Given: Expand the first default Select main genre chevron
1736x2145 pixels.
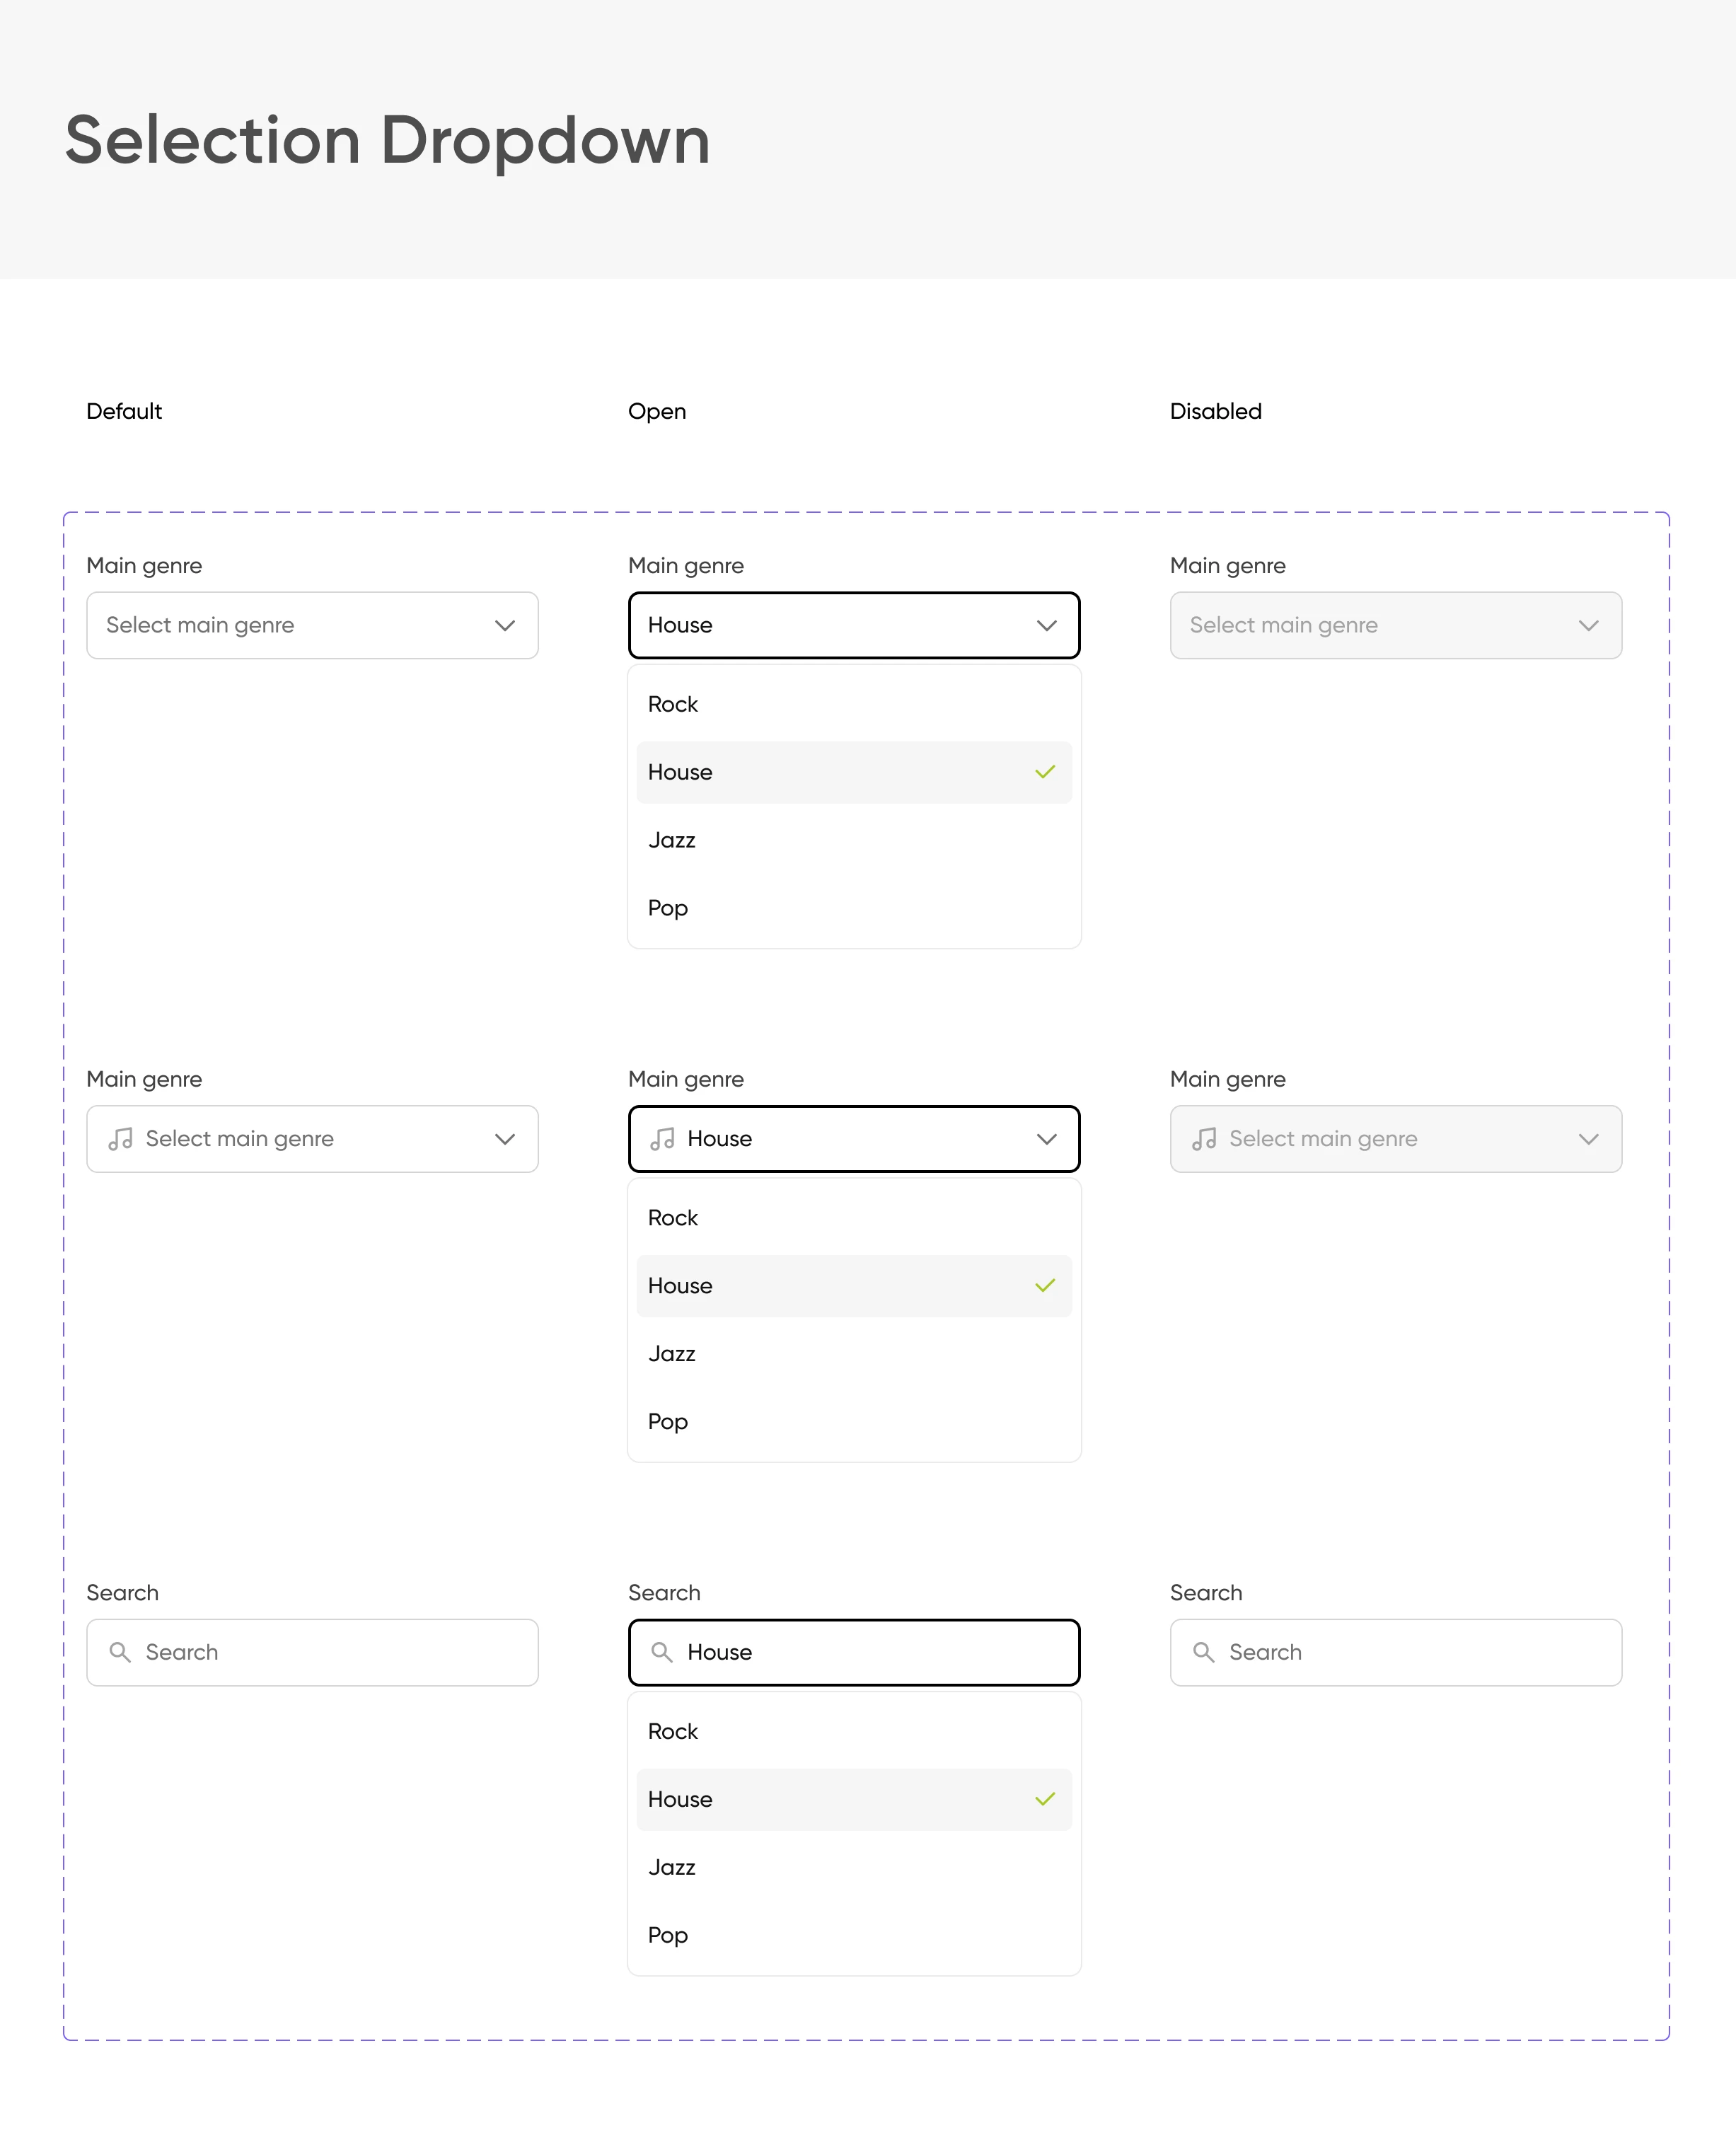Looking at the screenshot, I should click(505, 625).
